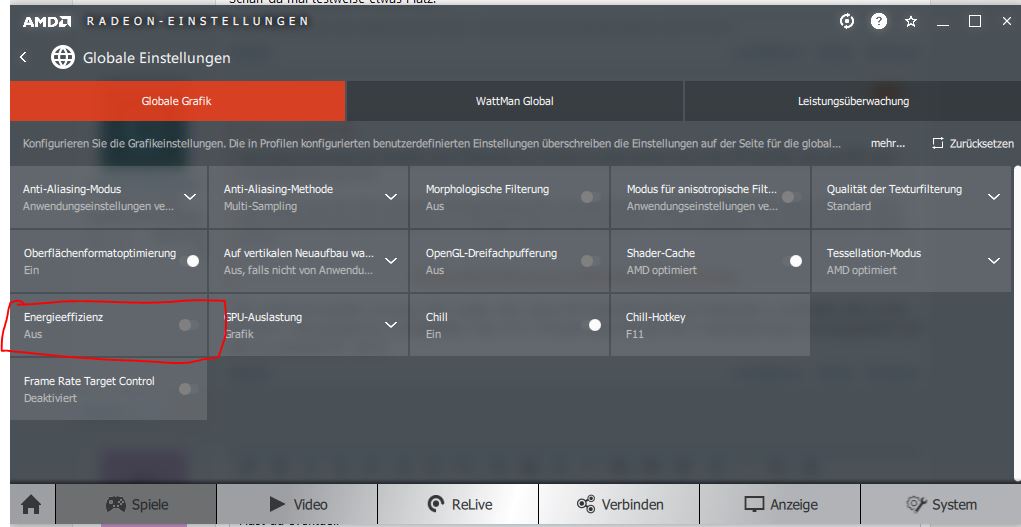Click the Multi-Sampling value text
Screen dimensions: 1021x527
coord(260,206)
